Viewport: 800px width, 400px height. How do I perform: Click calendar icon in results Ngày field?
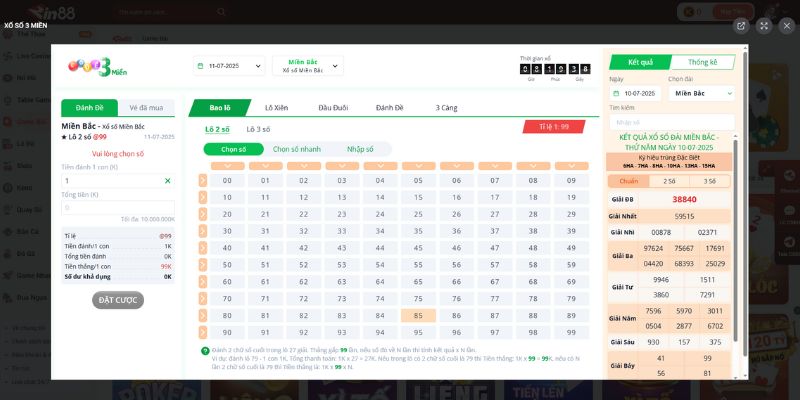(617, 93)
